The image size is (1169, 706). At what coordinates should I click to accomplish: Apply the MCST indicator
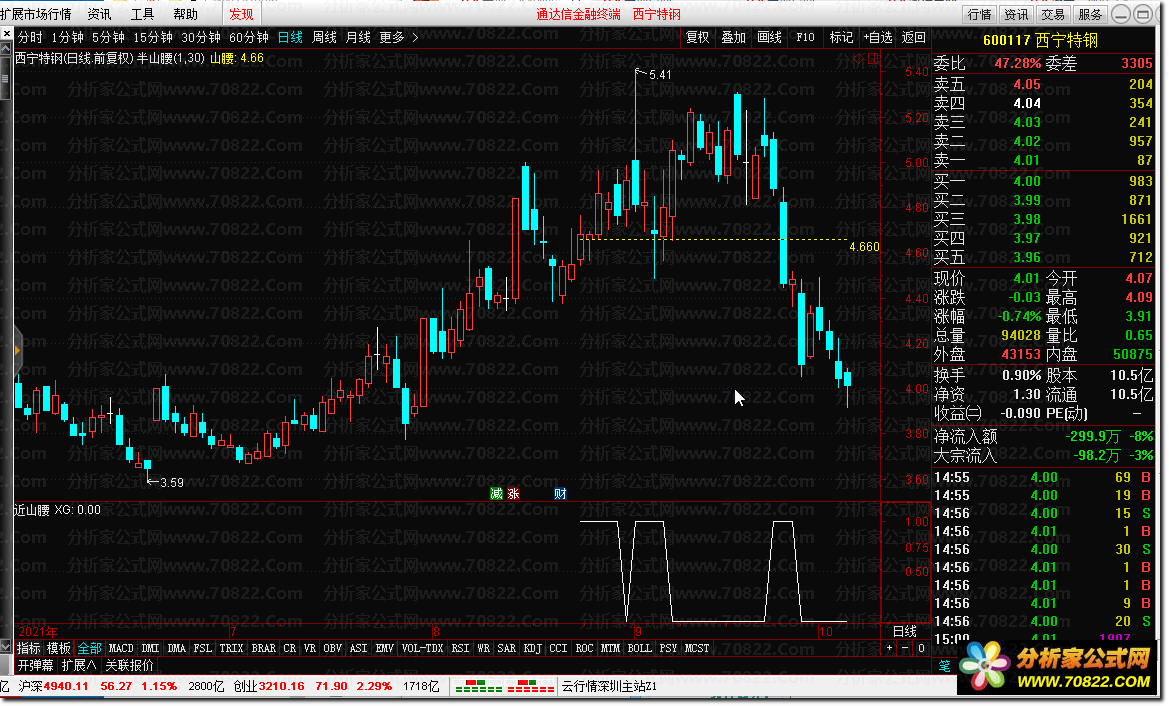click(x=696, y=648)
